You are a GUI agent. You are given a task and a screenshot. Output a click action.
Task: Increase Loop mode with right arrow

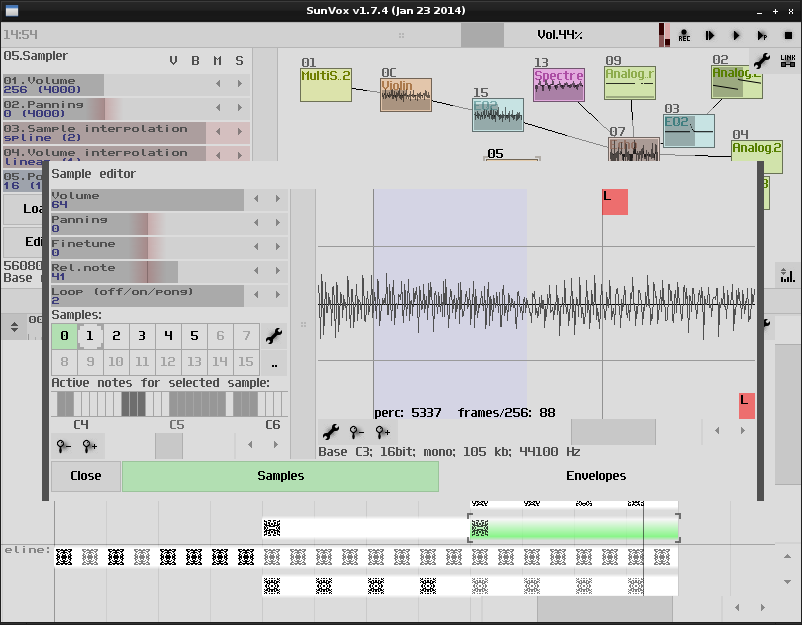(278, 296)
